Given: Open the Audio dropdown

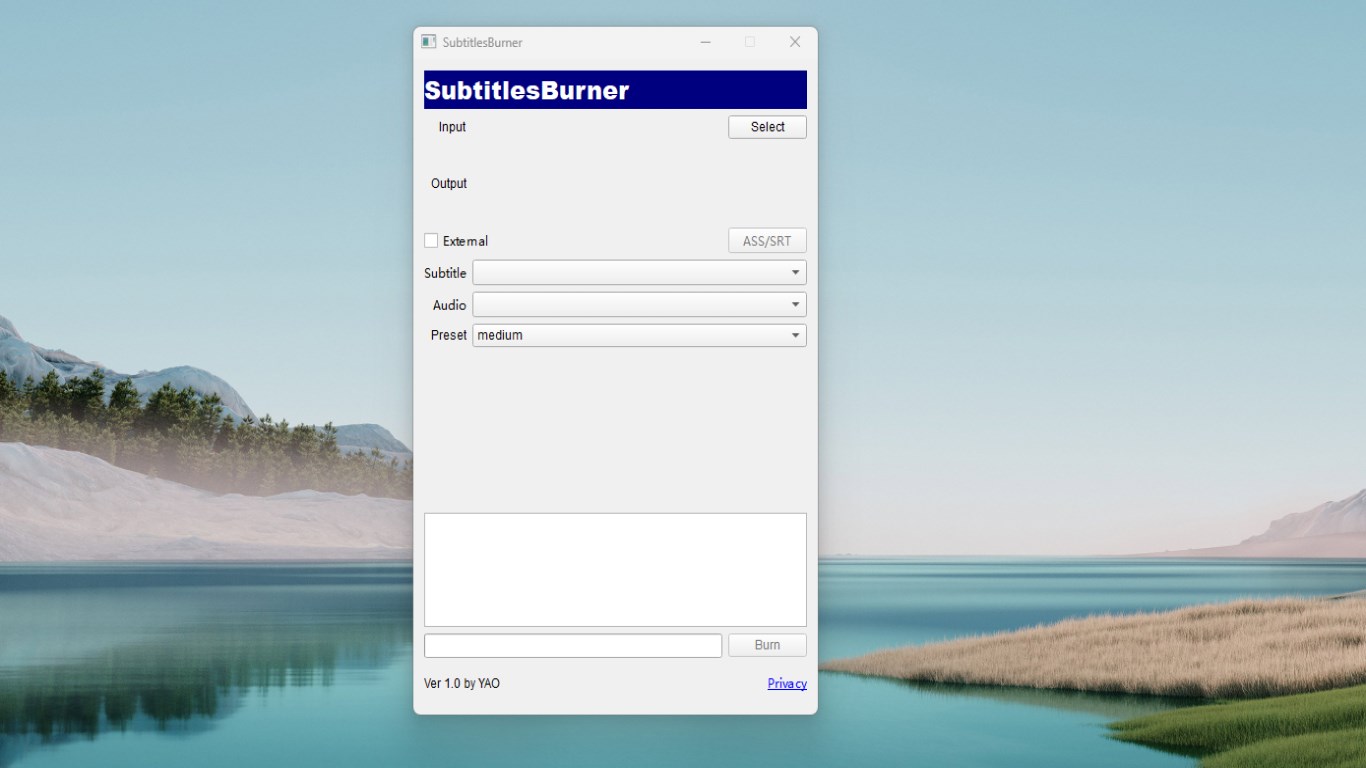Looking at the screenshot, I should 639,304.
